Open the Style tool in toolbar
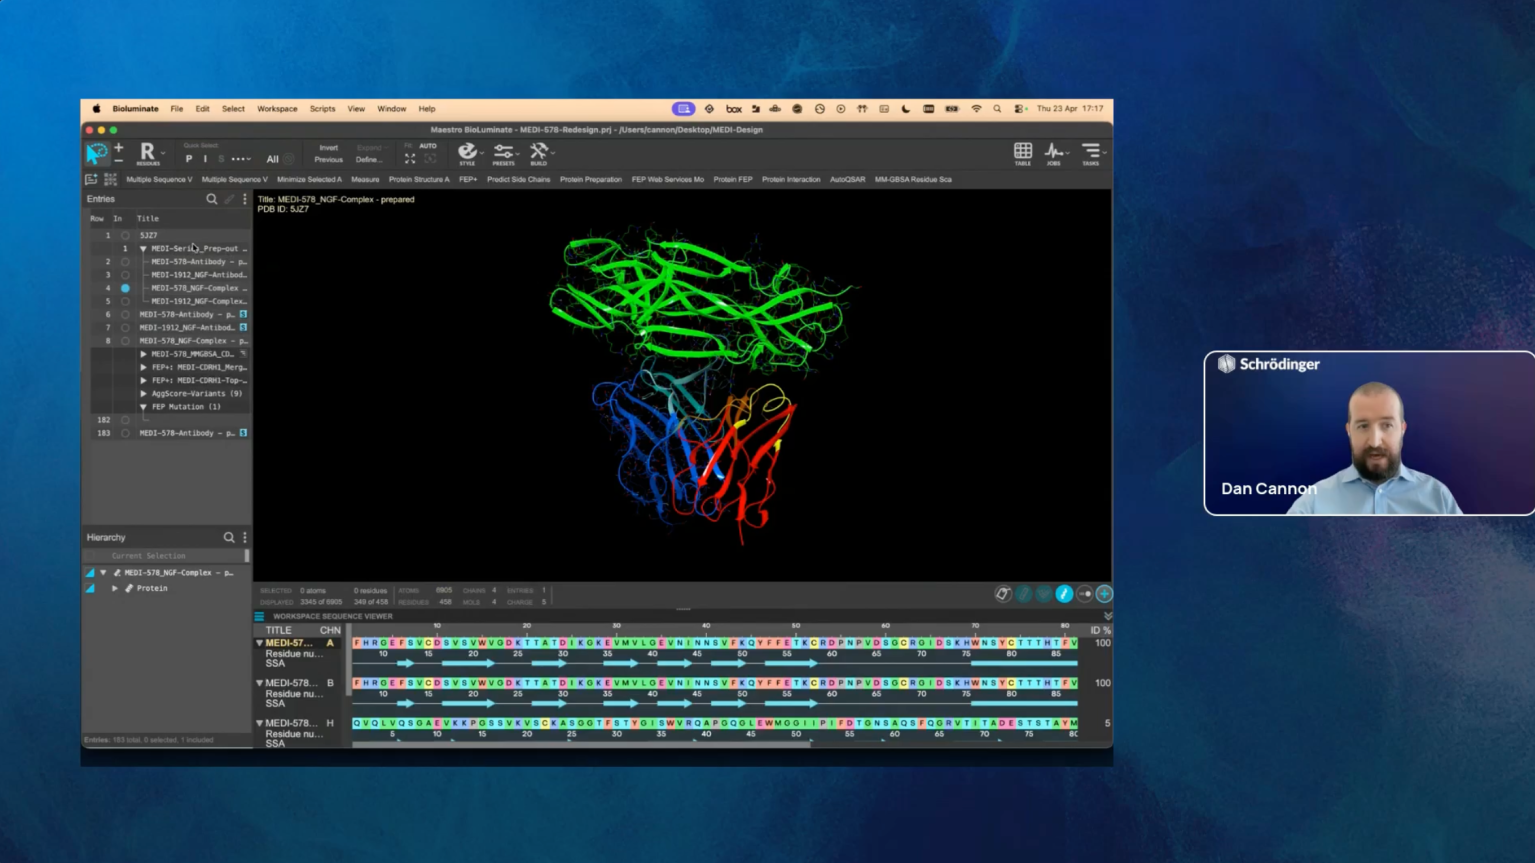 pyautogui.click(x=467, y=153)
